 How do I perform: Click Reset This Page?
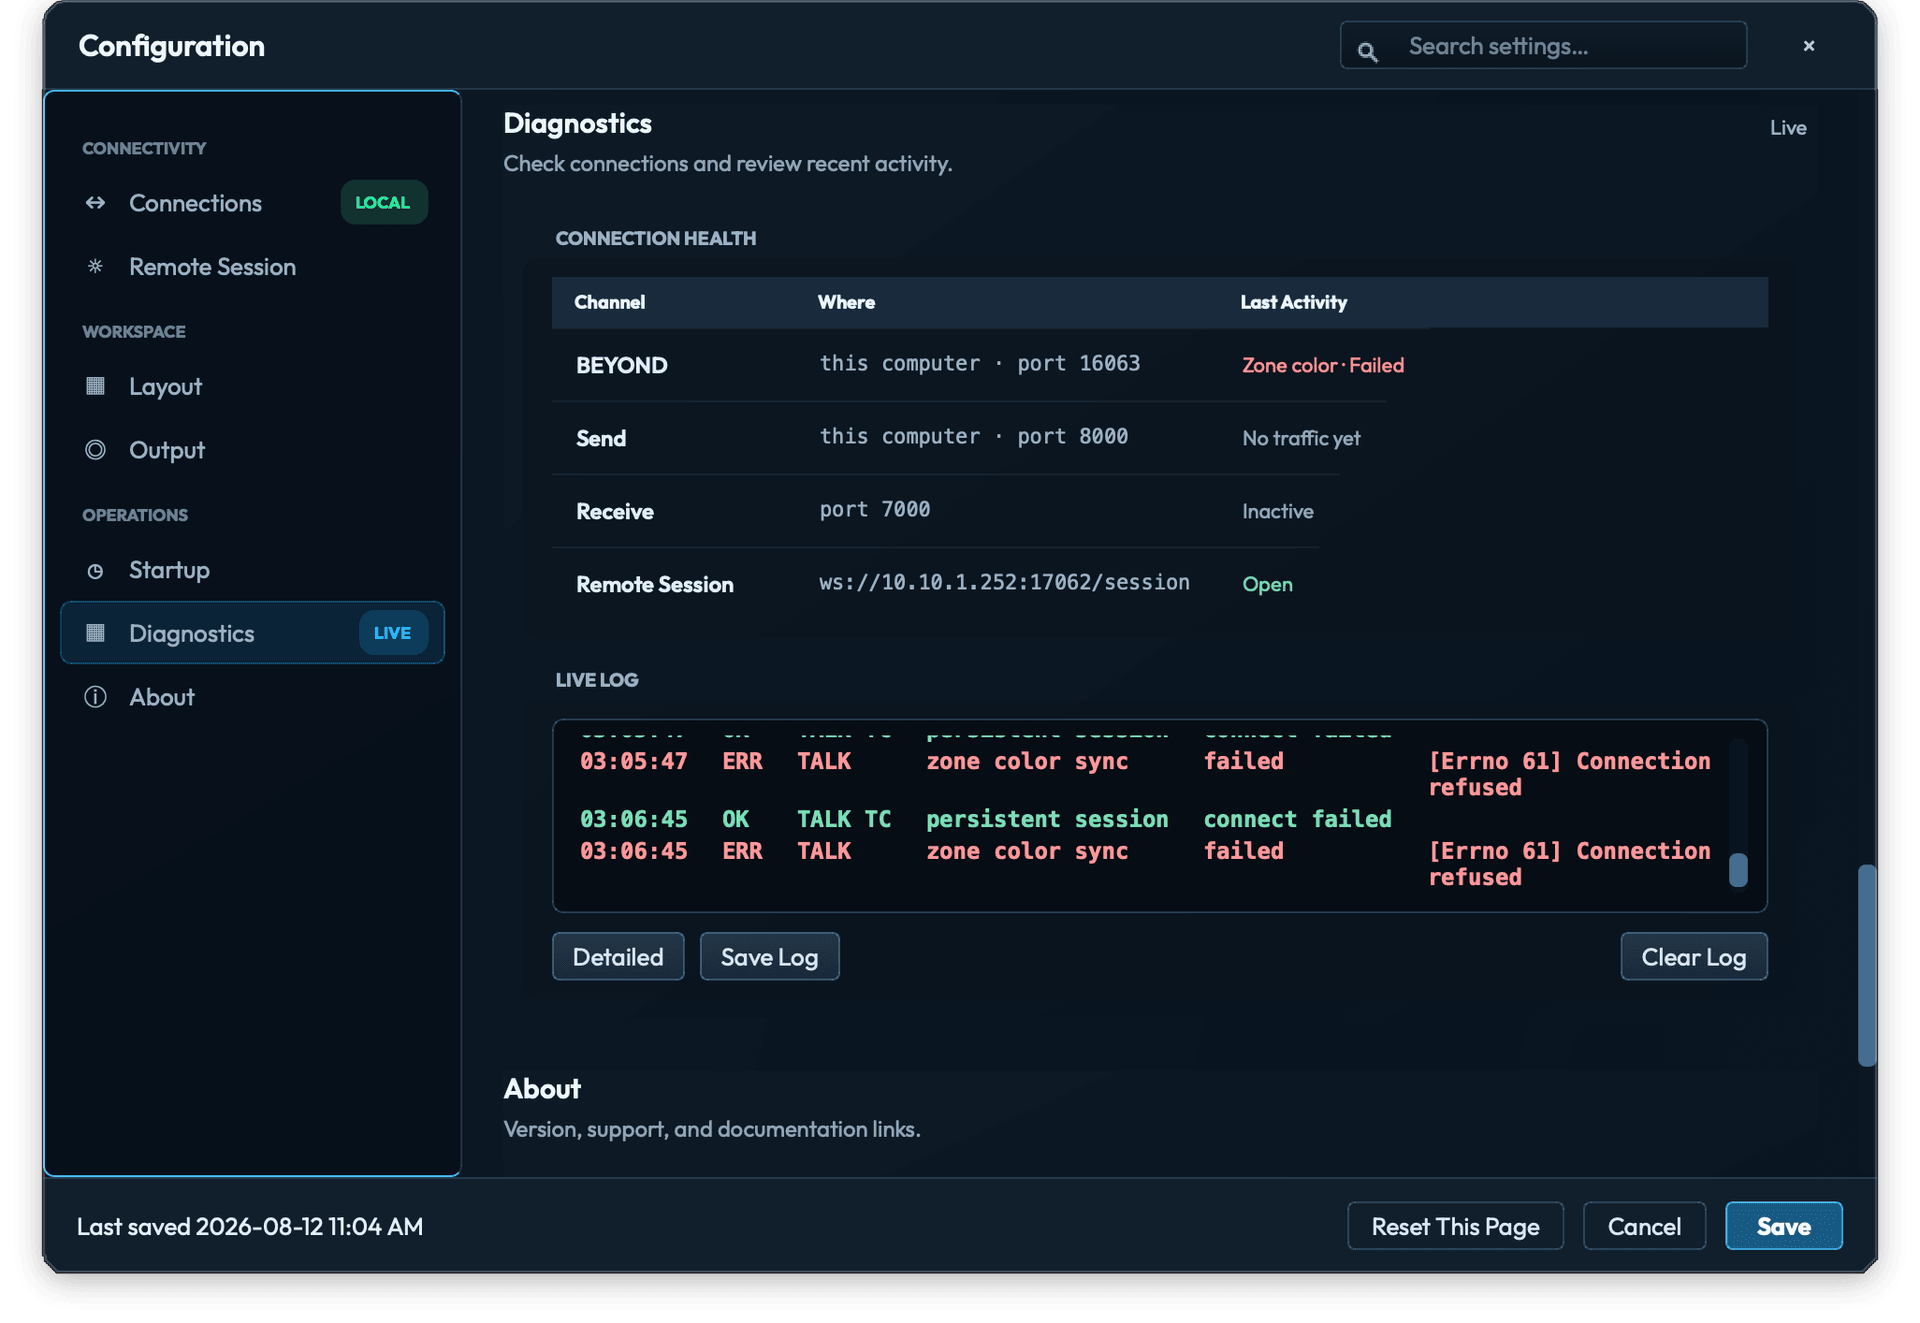coord(1455,1226)
